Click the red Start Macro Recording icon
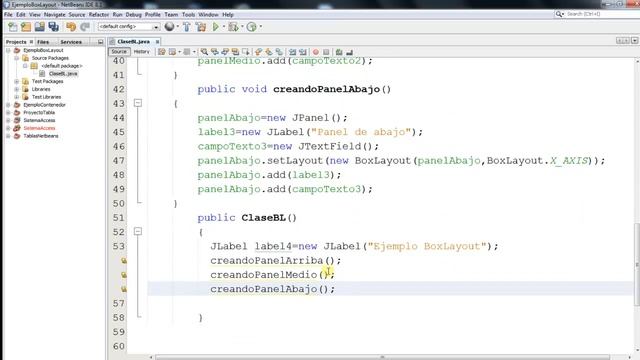Viewport: 640px width, 360px height. pyautogui.click(x=316, y=52)
